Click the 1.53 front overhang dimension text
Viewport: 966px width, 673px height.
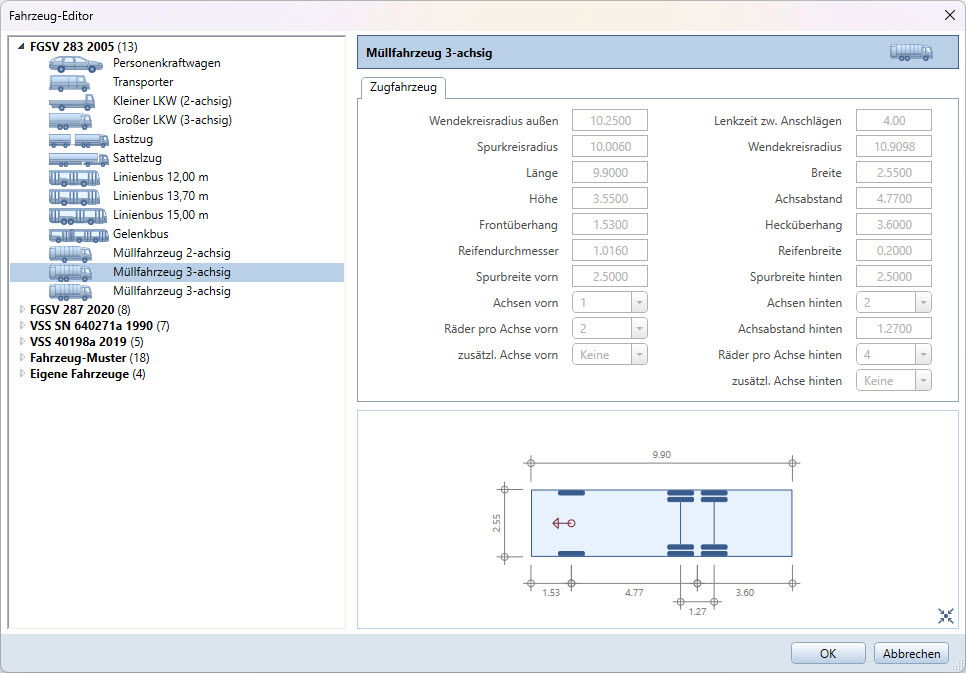click(x=551, y=593)
